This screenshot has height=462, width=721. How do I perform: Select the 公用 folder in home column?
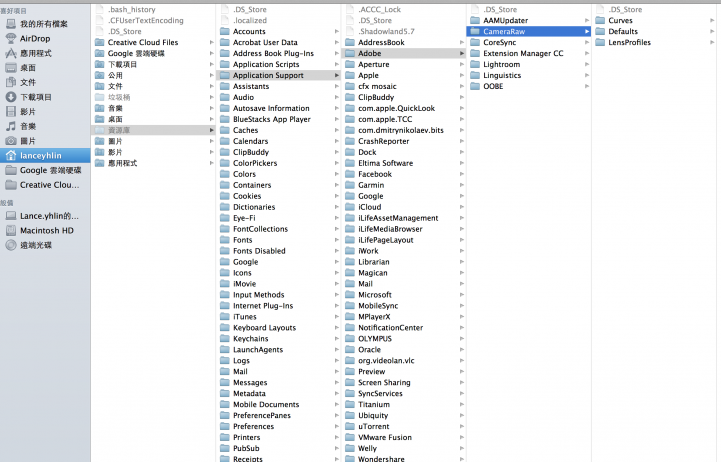coord(154,75)
